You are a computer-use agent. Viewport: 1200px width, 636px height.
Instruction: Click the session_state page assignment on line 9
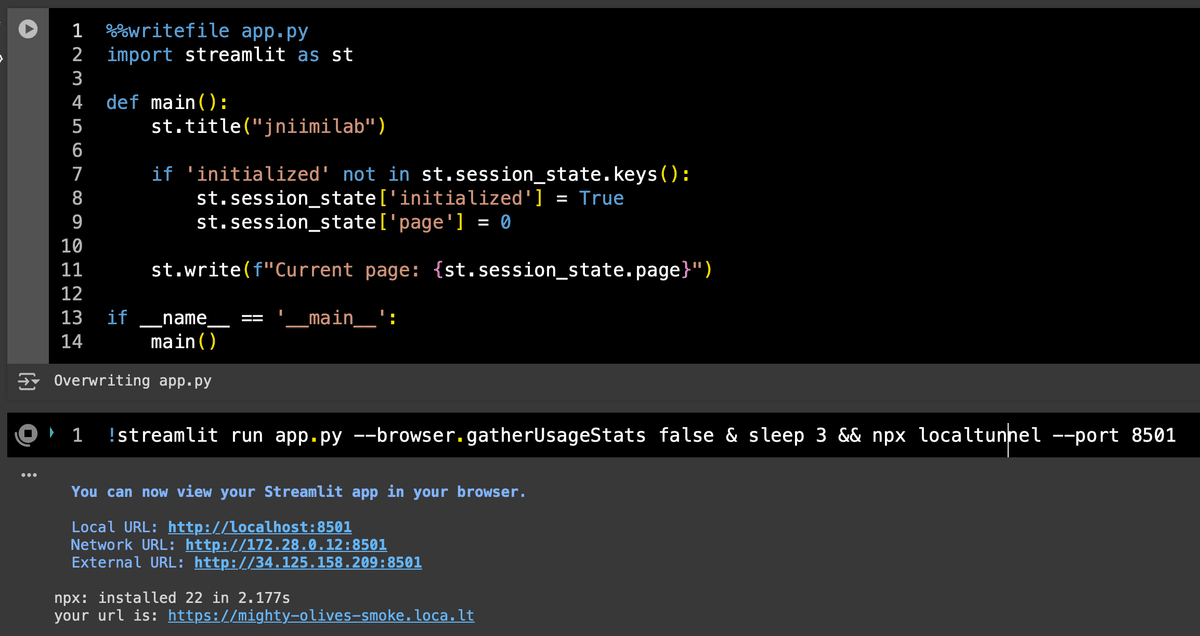350,222
